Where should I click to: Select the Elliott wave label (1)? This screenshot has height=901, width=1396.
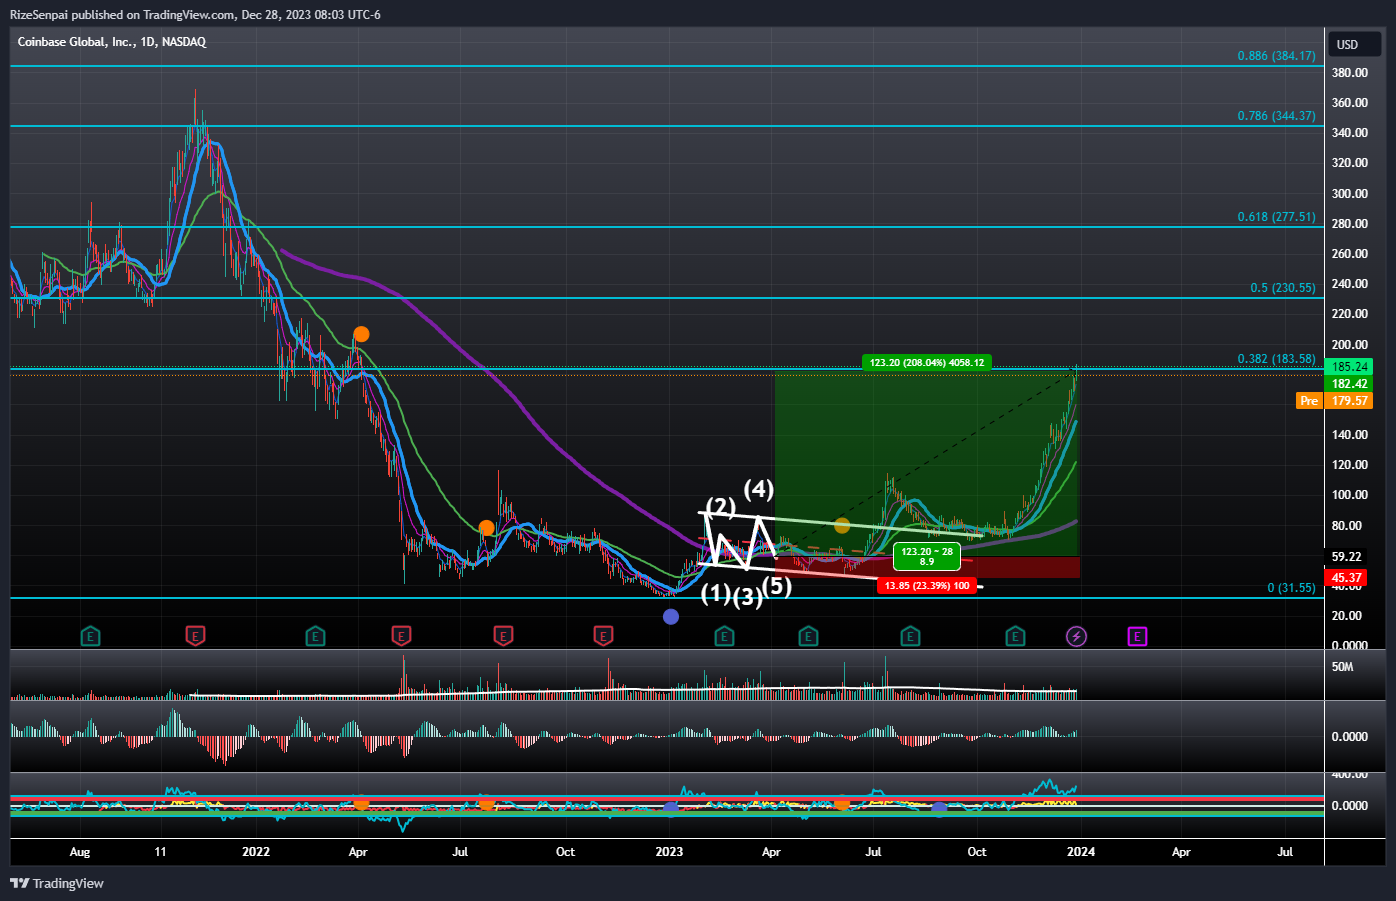715,593
